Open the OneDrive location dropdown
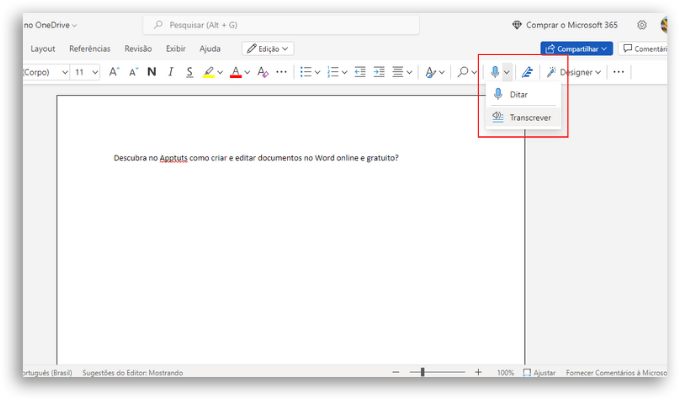700x400 pixels. 50,25
